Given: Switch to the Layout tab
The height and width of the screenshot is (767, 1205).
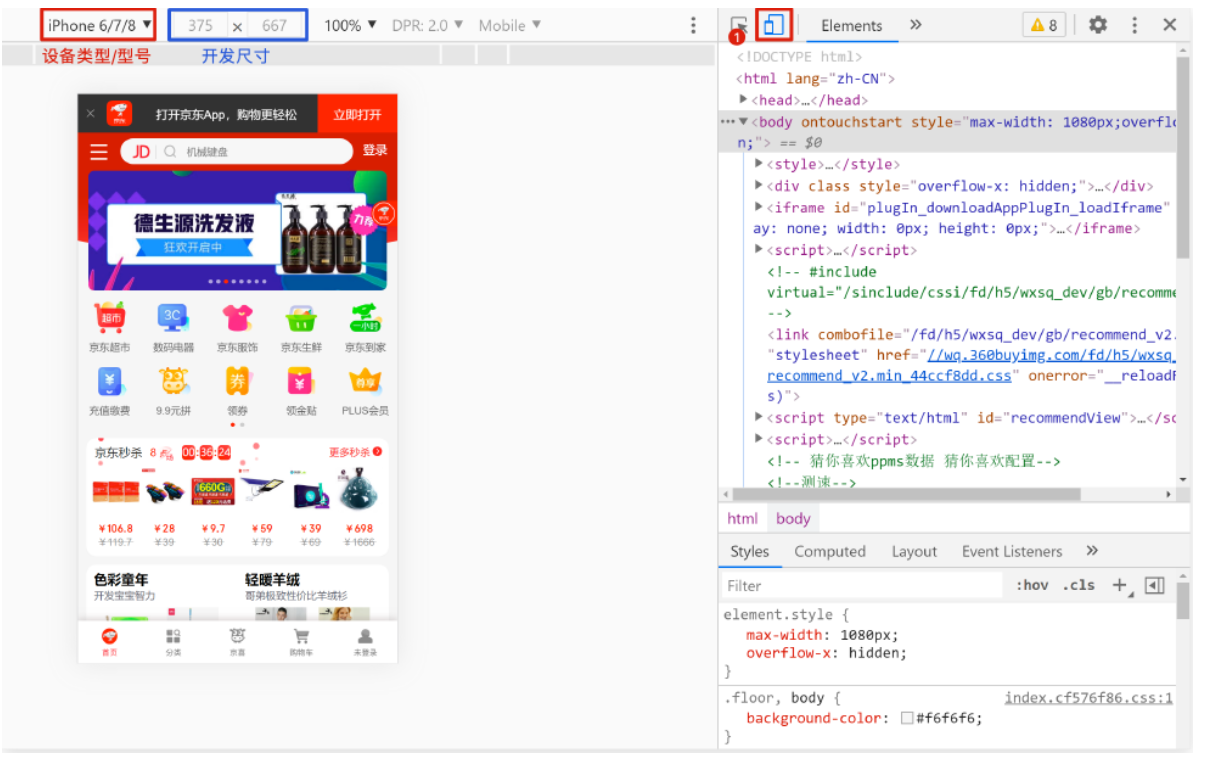Looking at the screenshot, I should [914, 551].
